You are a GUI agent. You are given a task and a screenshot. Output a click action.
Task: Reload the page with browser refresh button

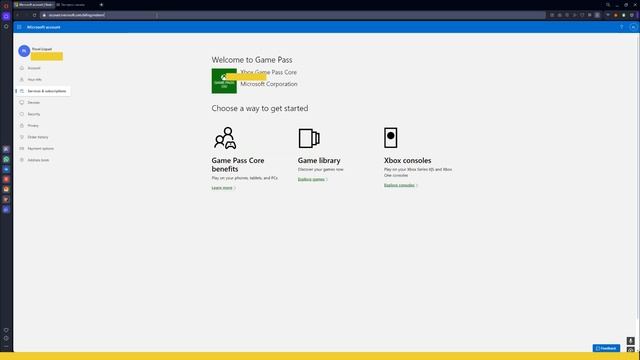coord(34,15)
